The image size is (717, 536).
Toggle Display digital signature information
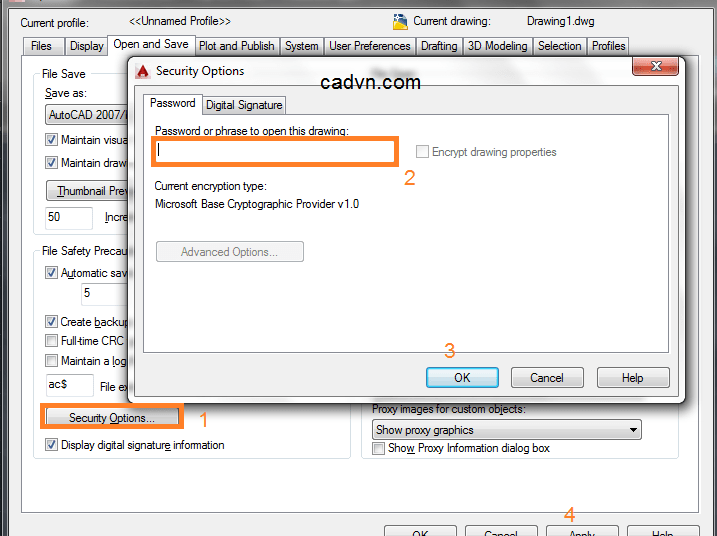click(51, 445)
